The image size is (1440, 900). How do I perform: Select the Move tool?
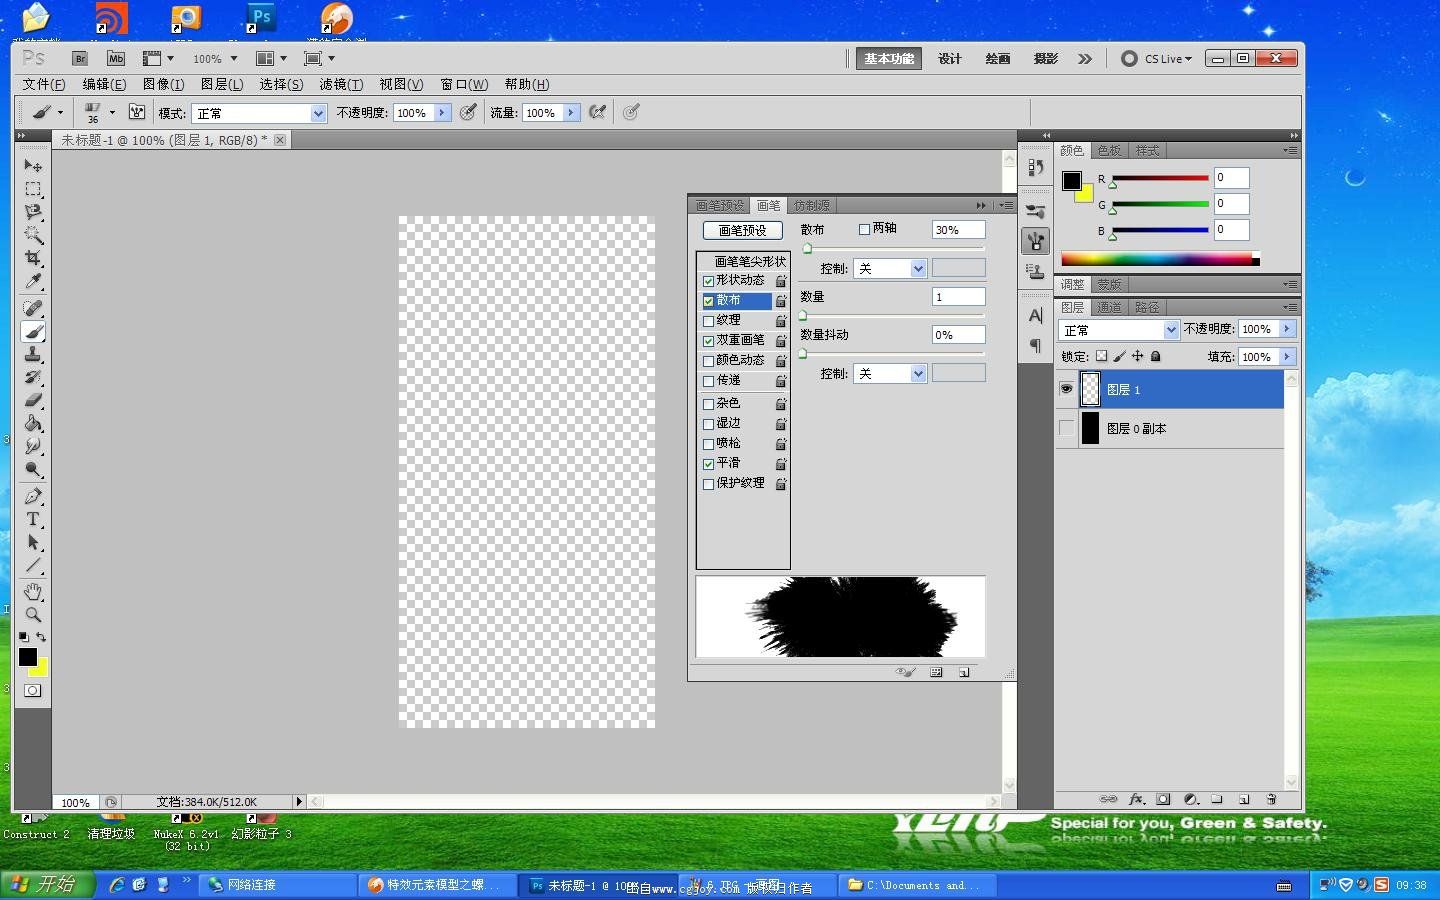coord(33,165)
